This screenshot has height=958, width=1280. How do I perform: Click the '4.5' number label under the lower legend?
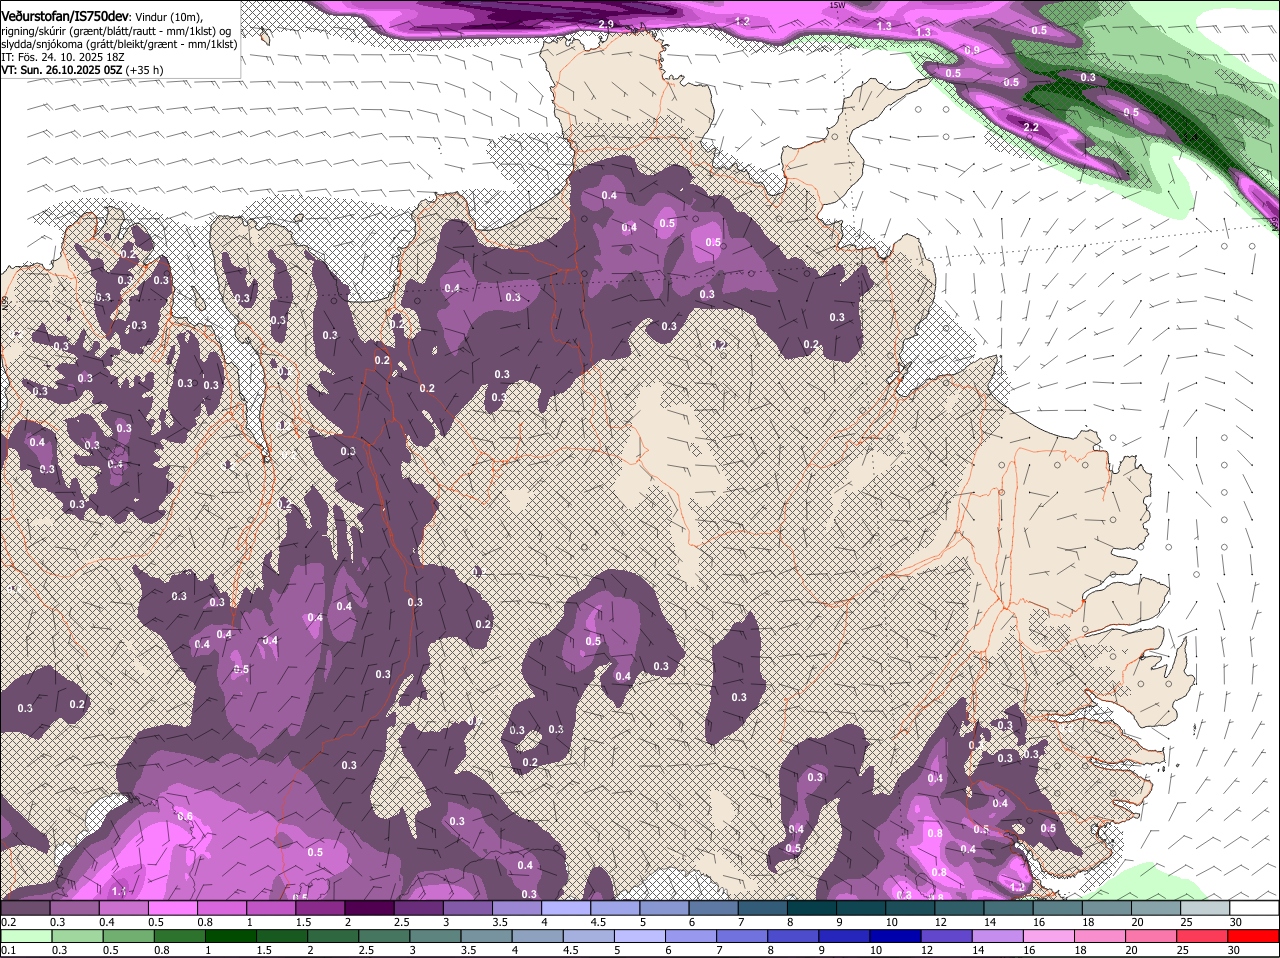tap(570, 950)
